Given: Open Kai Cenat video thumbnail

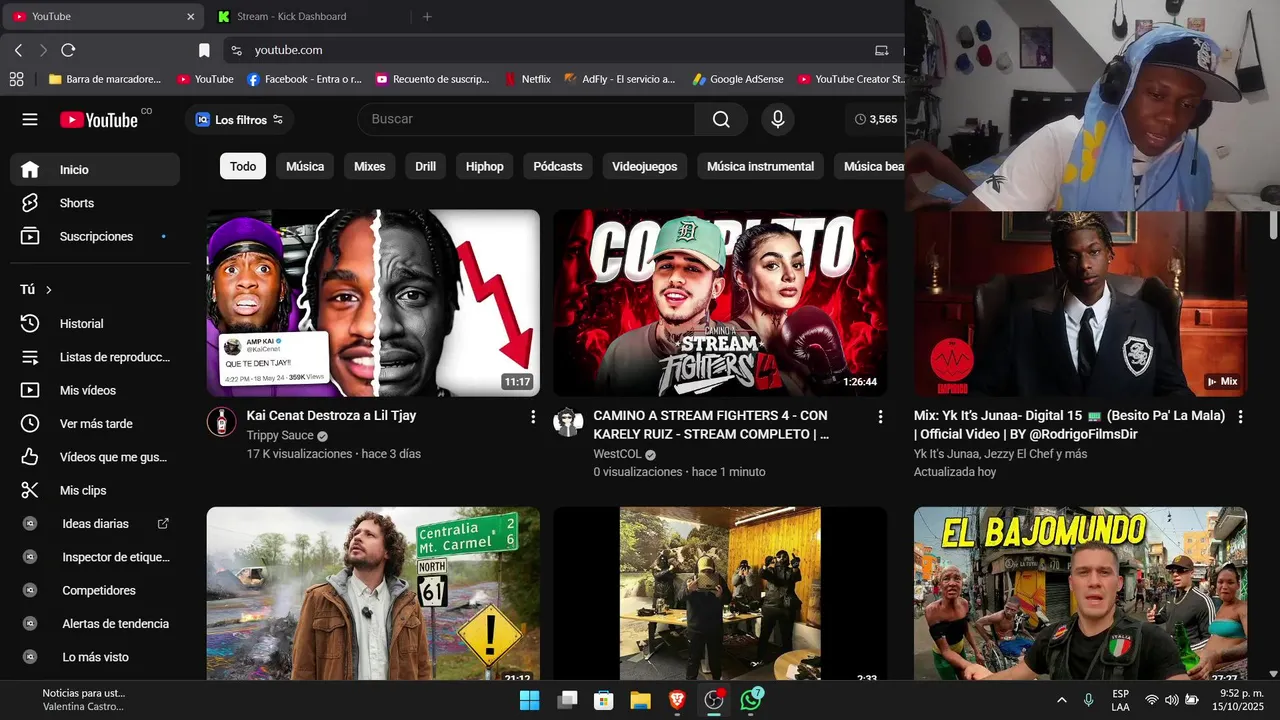Looking at the screenshot, I should tap(373, 303).
